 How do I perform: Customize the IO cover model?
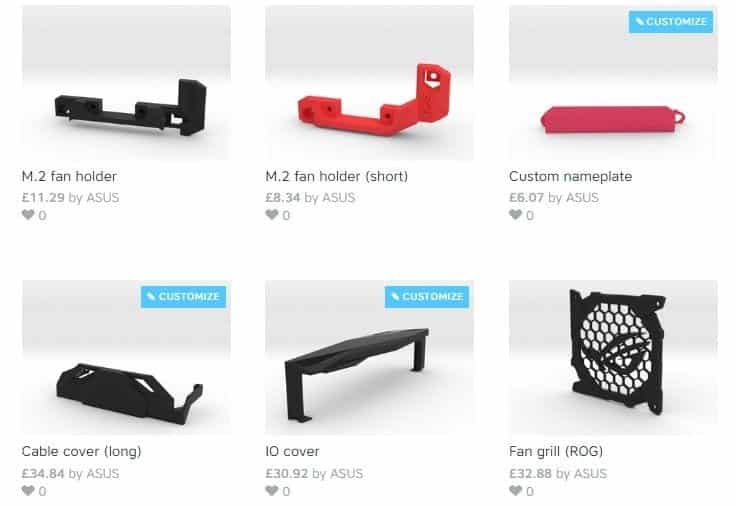[x=427, y=297]
